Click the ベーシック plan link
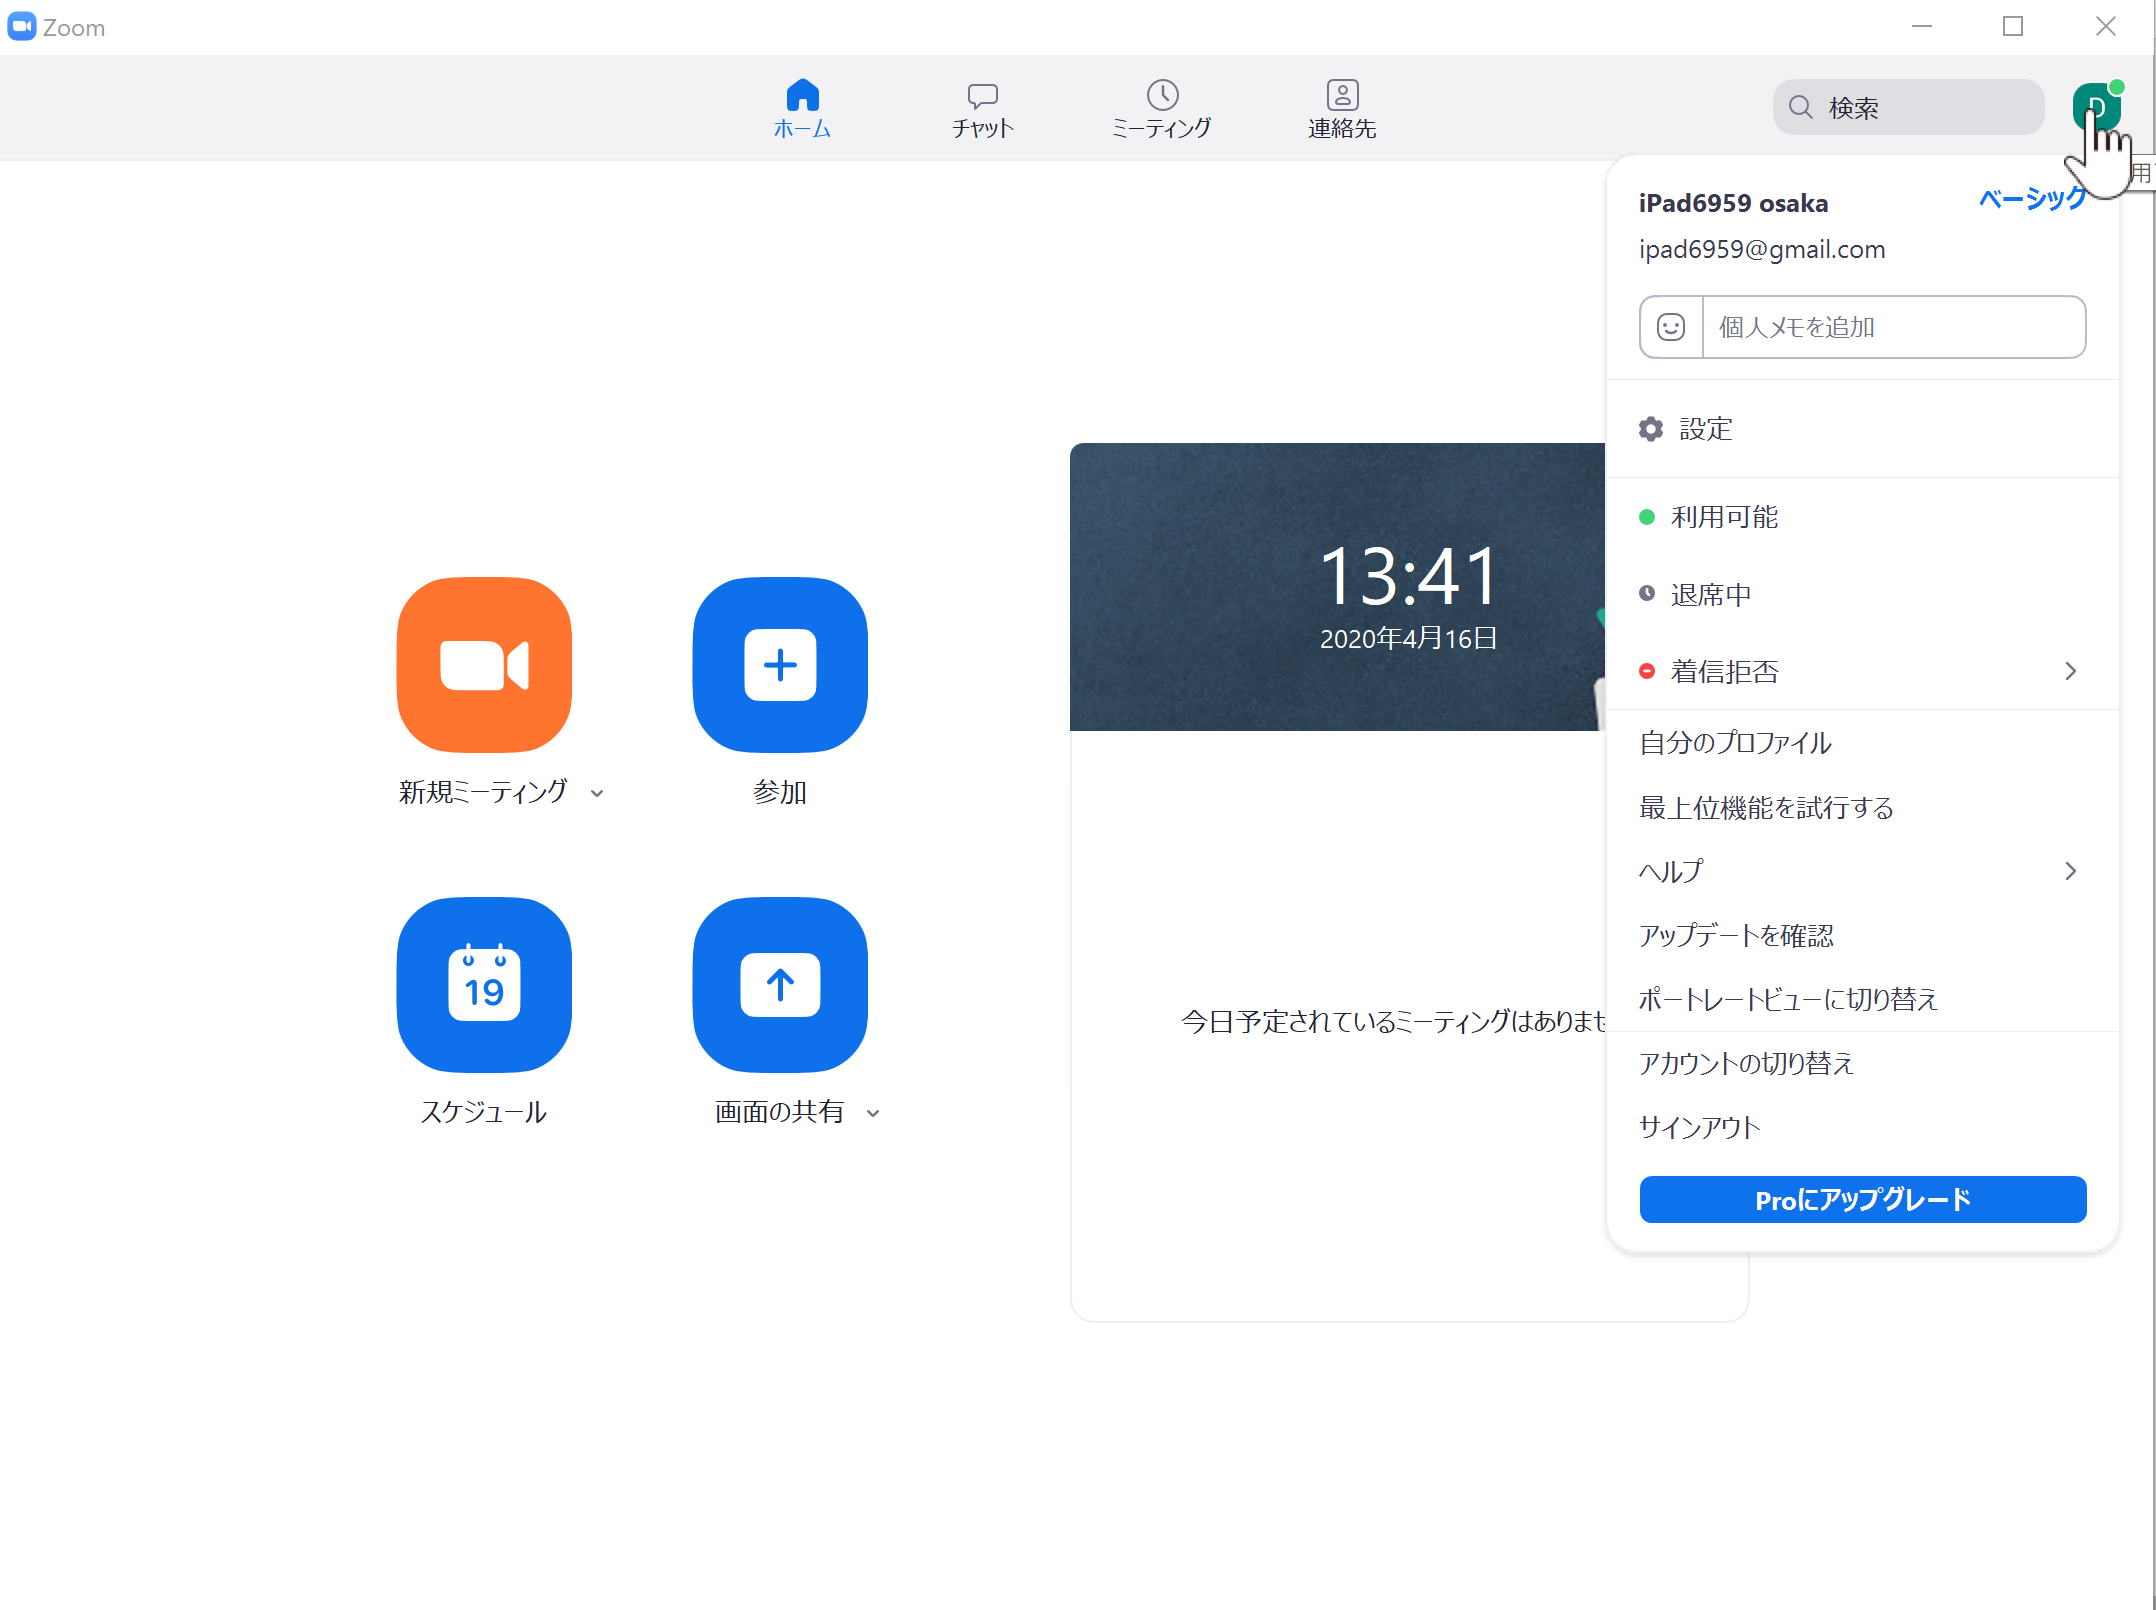This screenshot has height=1610, width=2156. (2032, 199)
